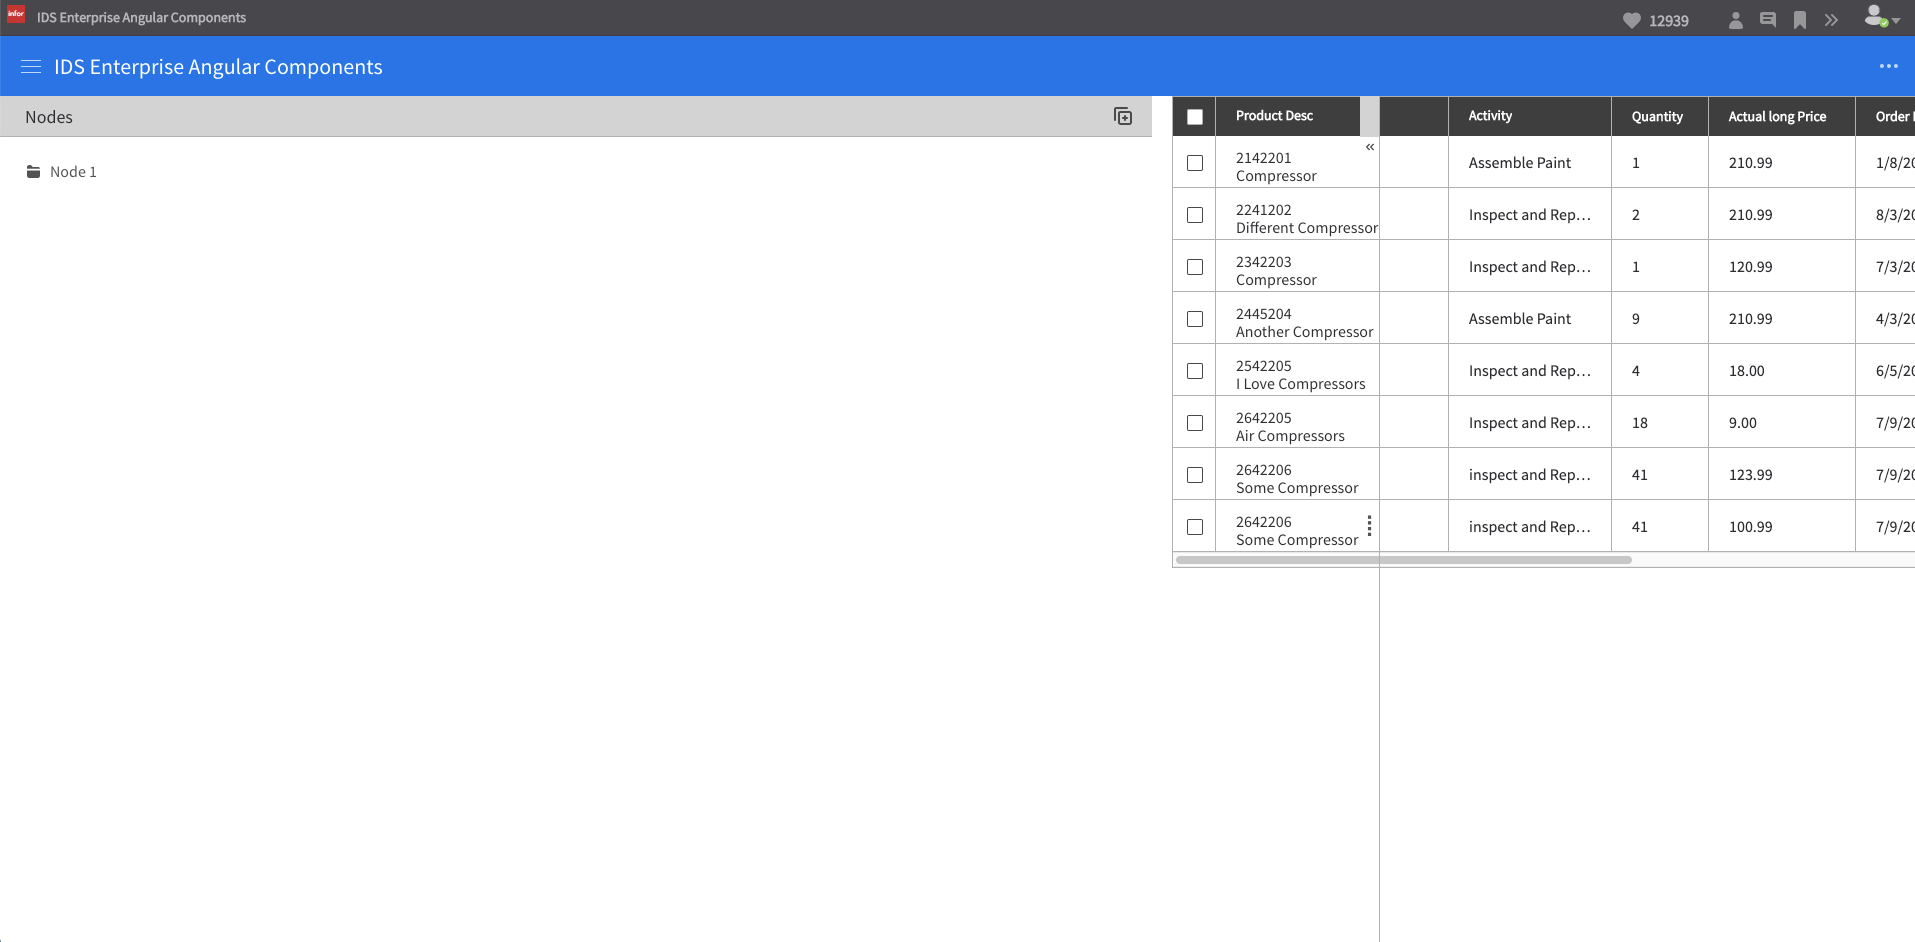
Task: Sort by the cut-off Order column header
Action: click(1885, 116)
